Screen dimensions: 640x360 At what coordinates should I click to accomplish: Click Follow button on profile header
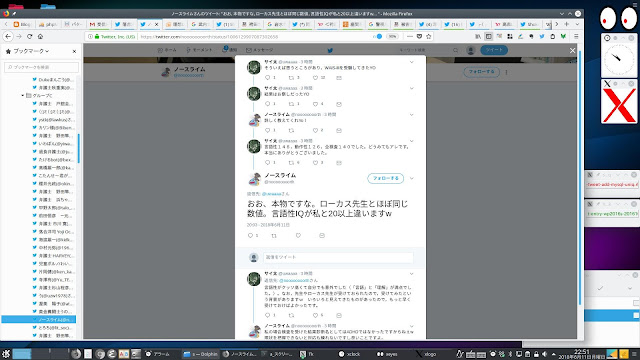(x=482, y=72)
